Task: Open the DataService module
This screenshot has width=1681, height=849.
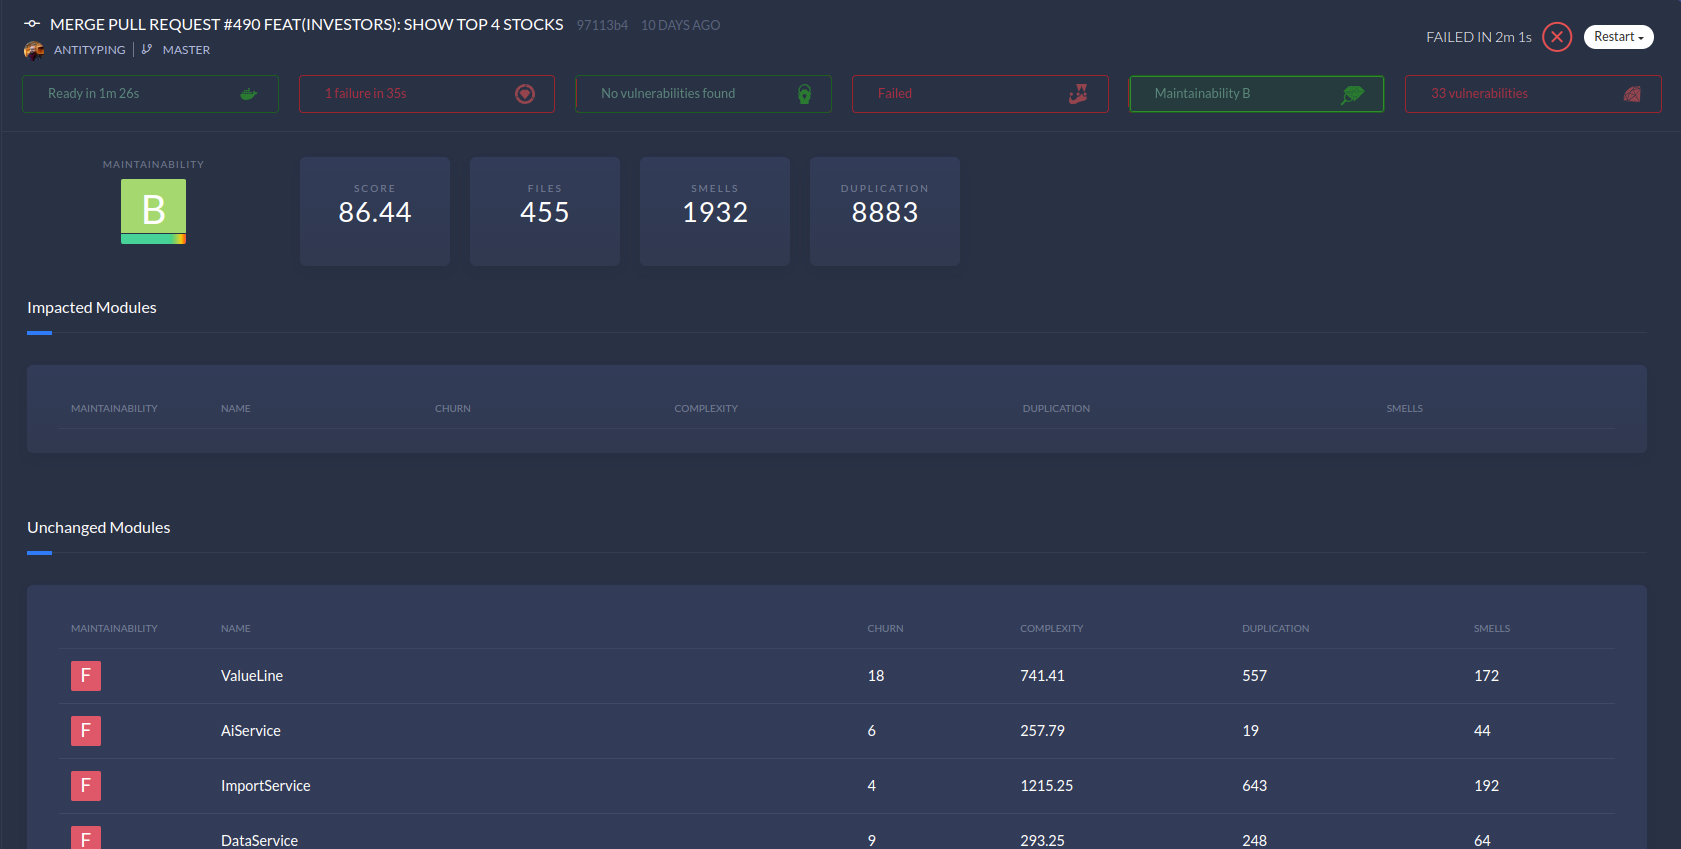Action: 260,840
